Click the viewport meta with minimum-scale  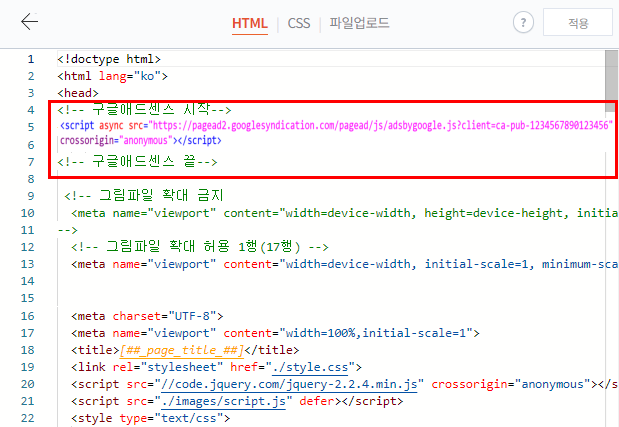point(345,264)
